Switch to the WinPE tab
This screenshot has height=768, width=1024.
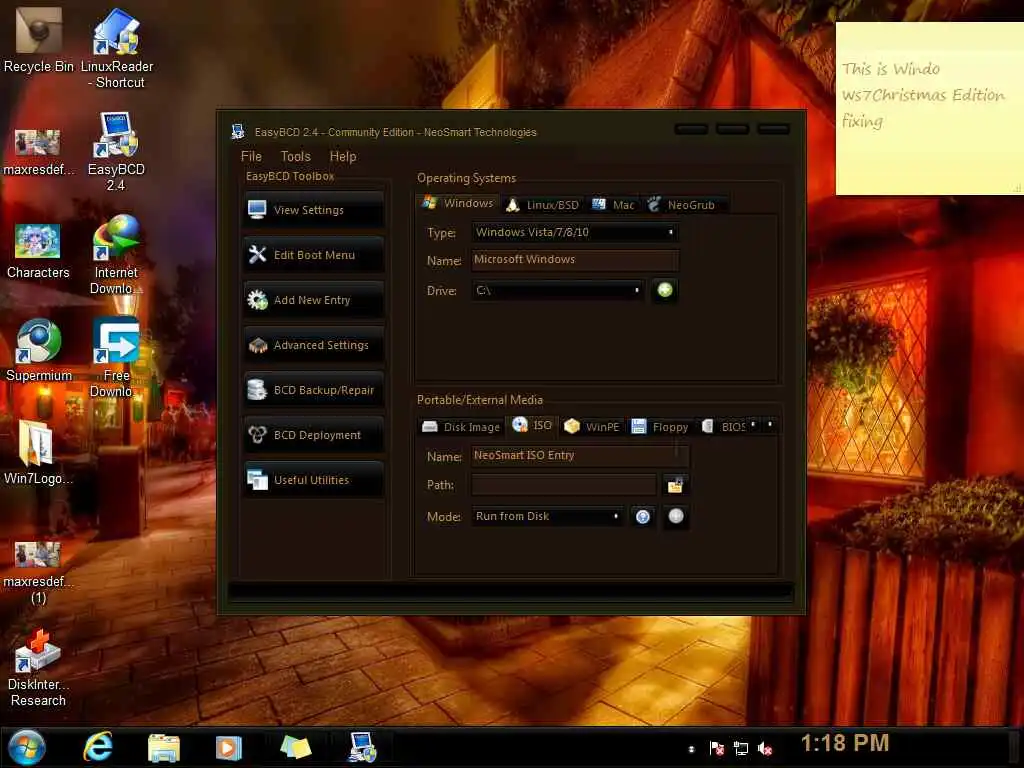[x=592, y=426]
